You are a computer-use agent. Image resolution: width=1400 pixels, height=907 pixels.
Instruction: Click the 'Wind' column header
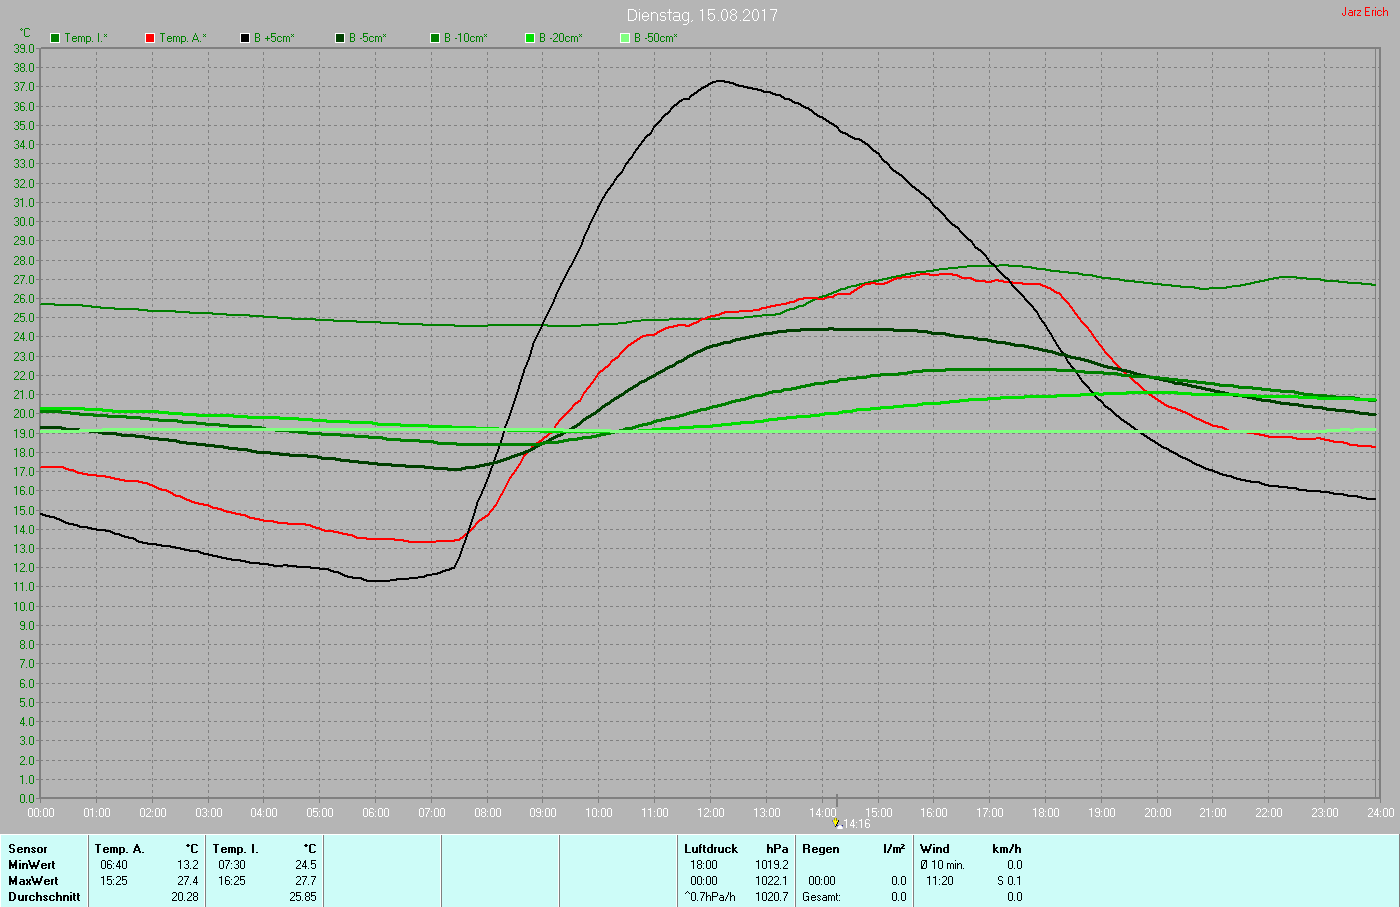coord(935,849)
